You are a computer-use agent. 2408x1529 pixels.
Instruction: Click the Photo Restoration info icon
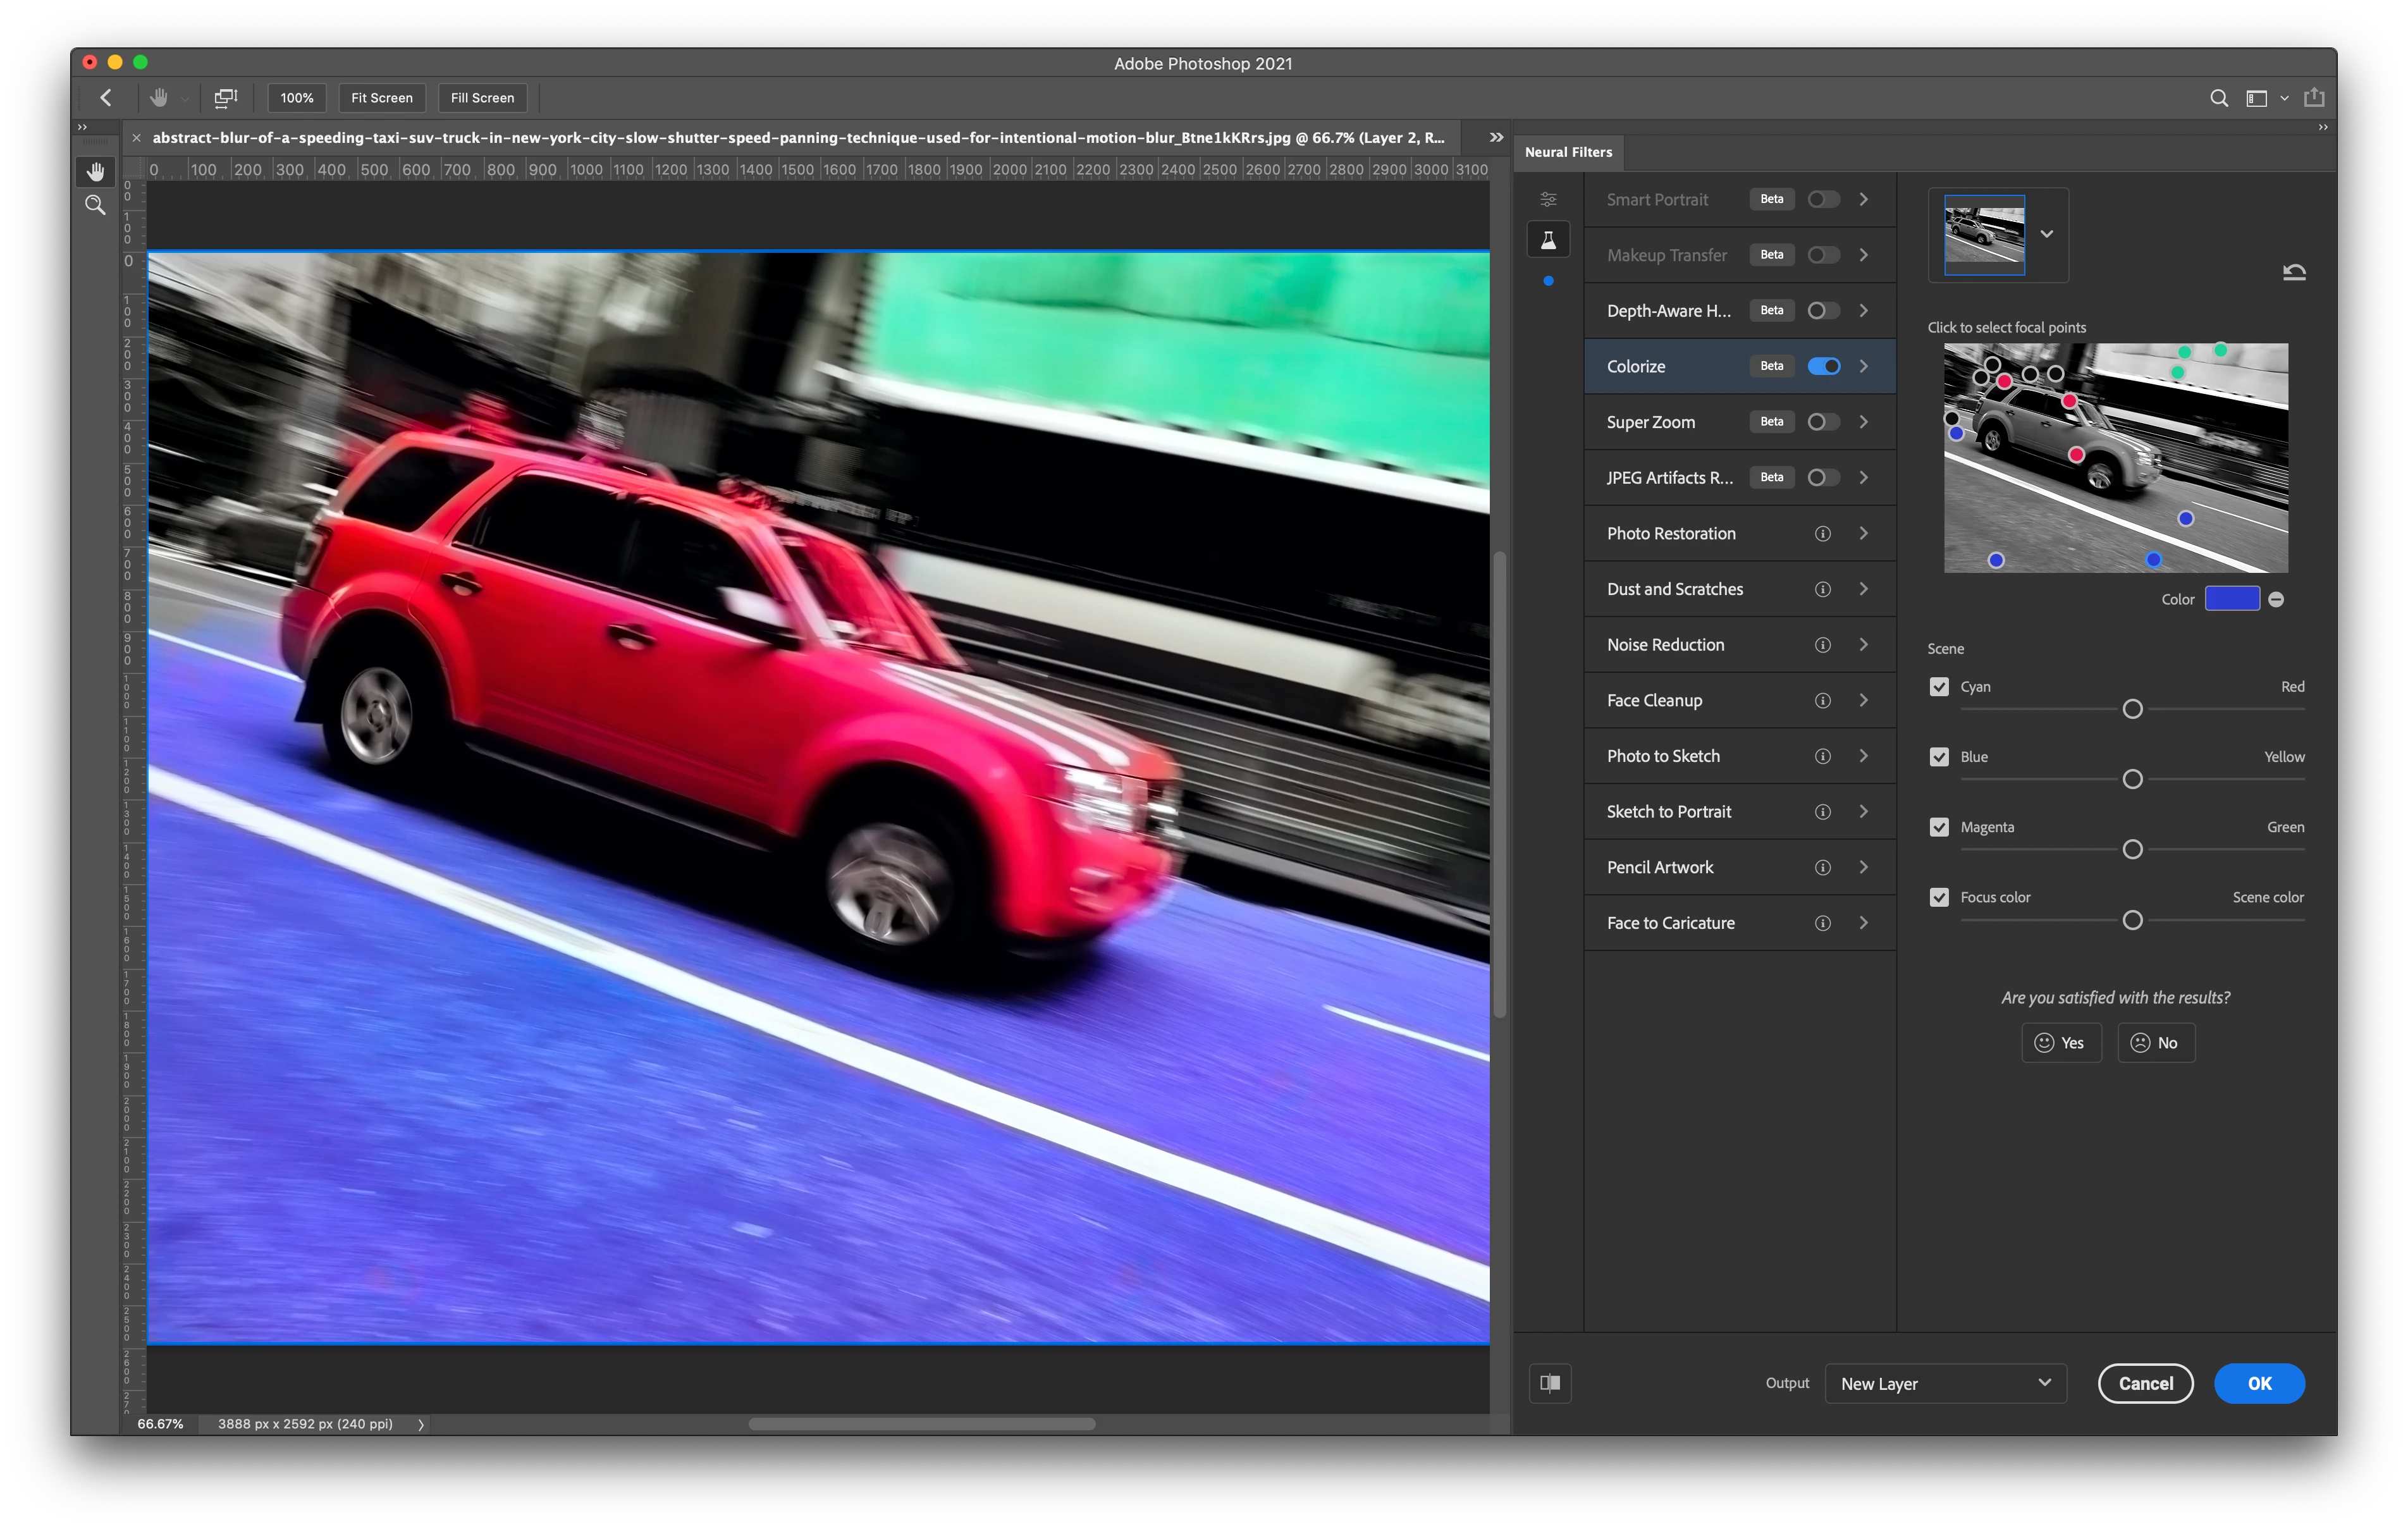[1822, 534]
